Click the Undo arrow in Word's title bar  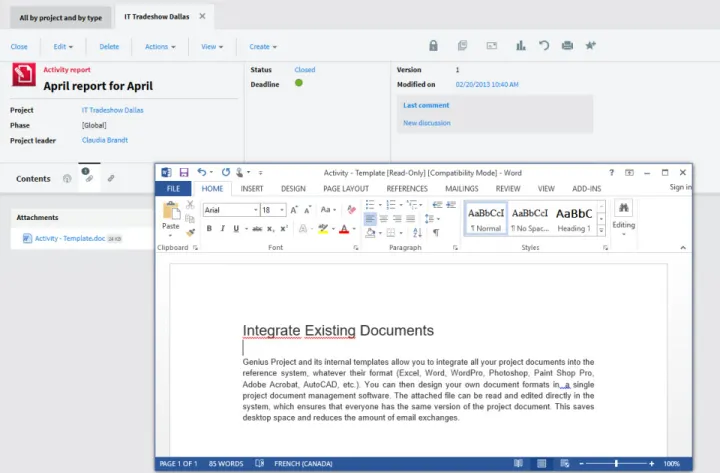coord(203,172)
